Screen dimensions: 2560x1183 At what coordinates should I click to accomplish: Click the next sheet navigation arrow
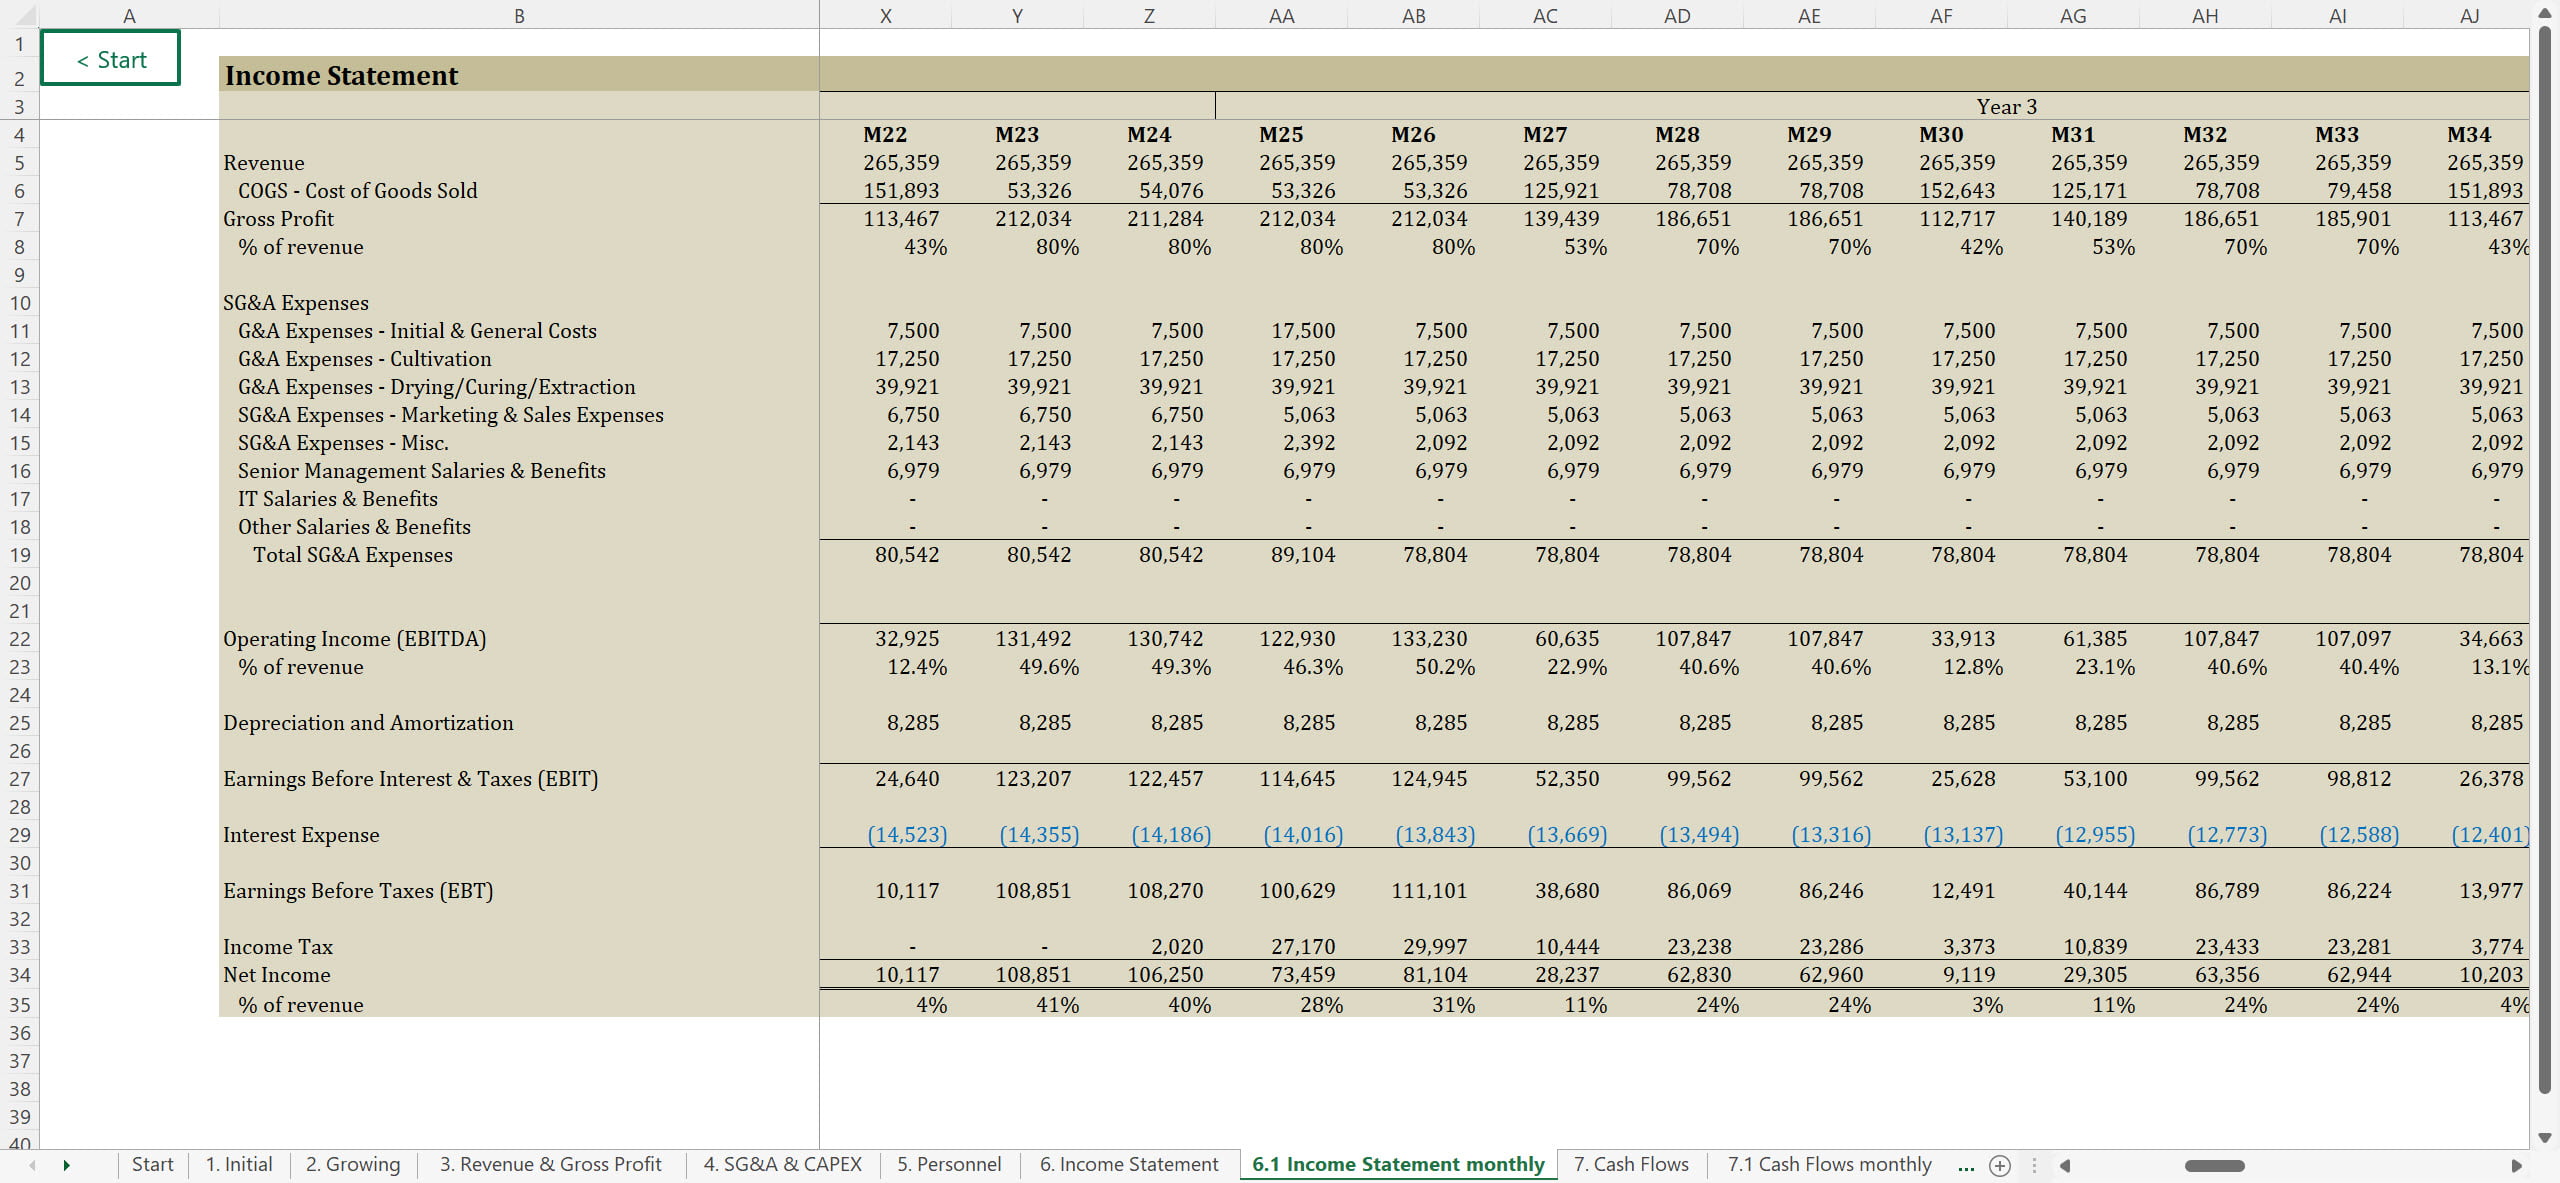[x=66, y=1165]
